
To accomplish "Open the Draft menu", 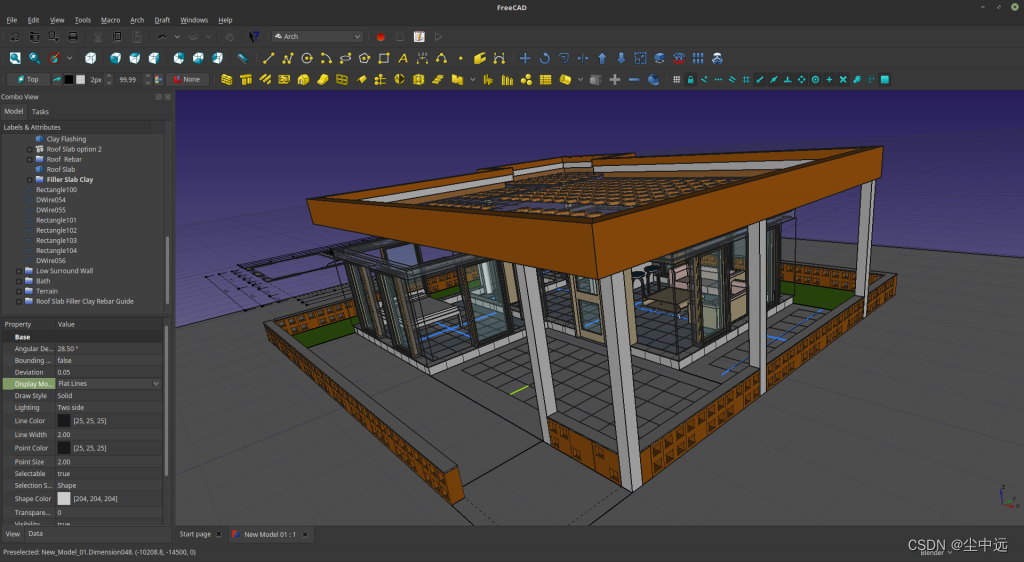I will pyautogui.click(x=162, y=20).
